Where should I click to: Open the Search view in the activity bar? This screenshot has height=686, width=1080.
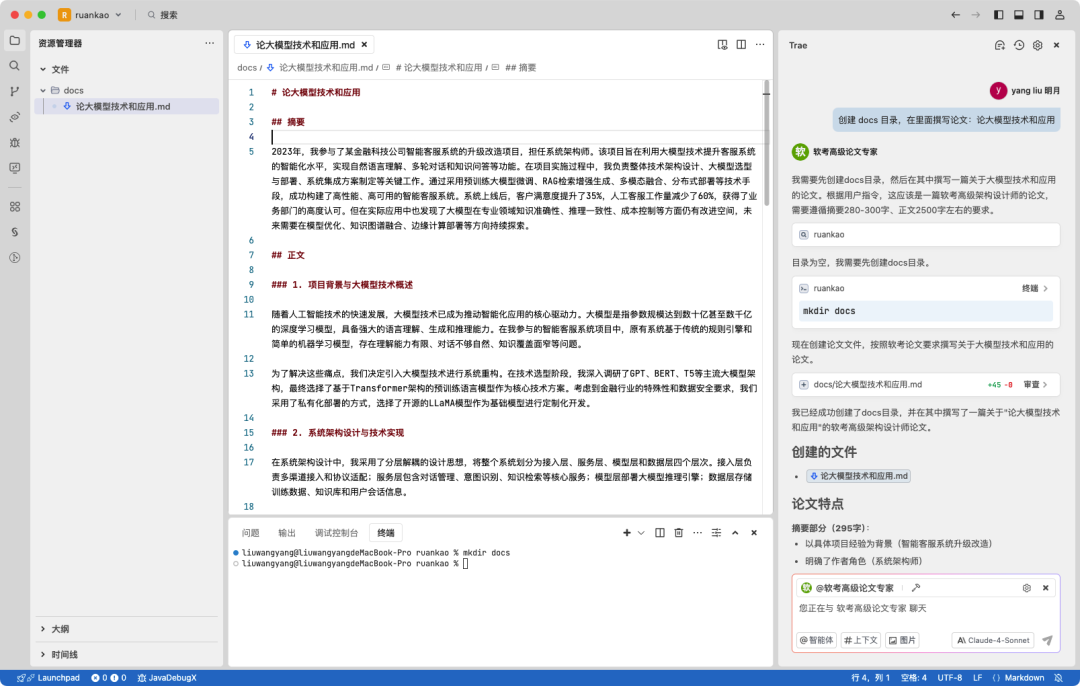point(14,64)
